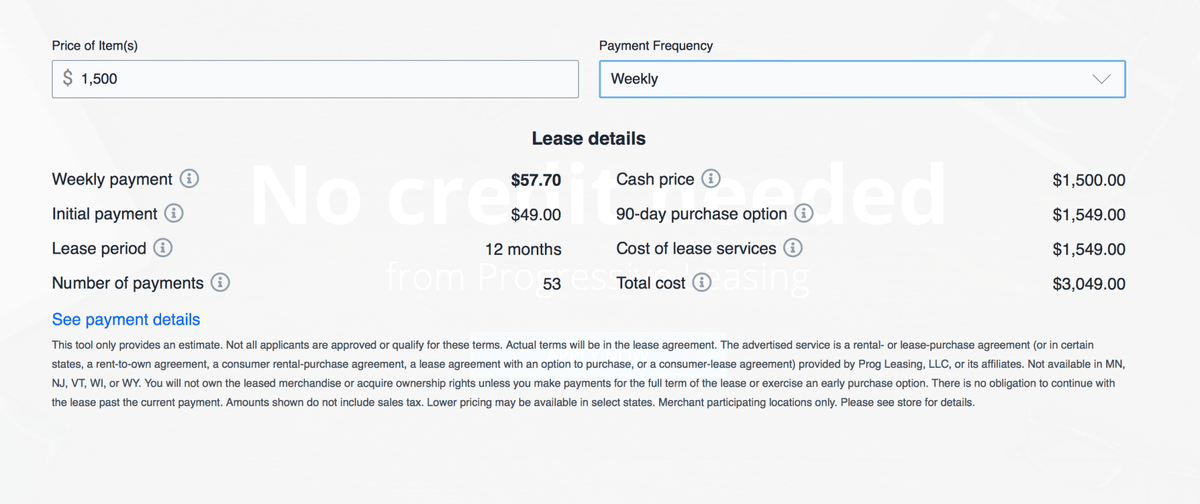
Task: Select the Lease details heading
Action: coord(589,139)
